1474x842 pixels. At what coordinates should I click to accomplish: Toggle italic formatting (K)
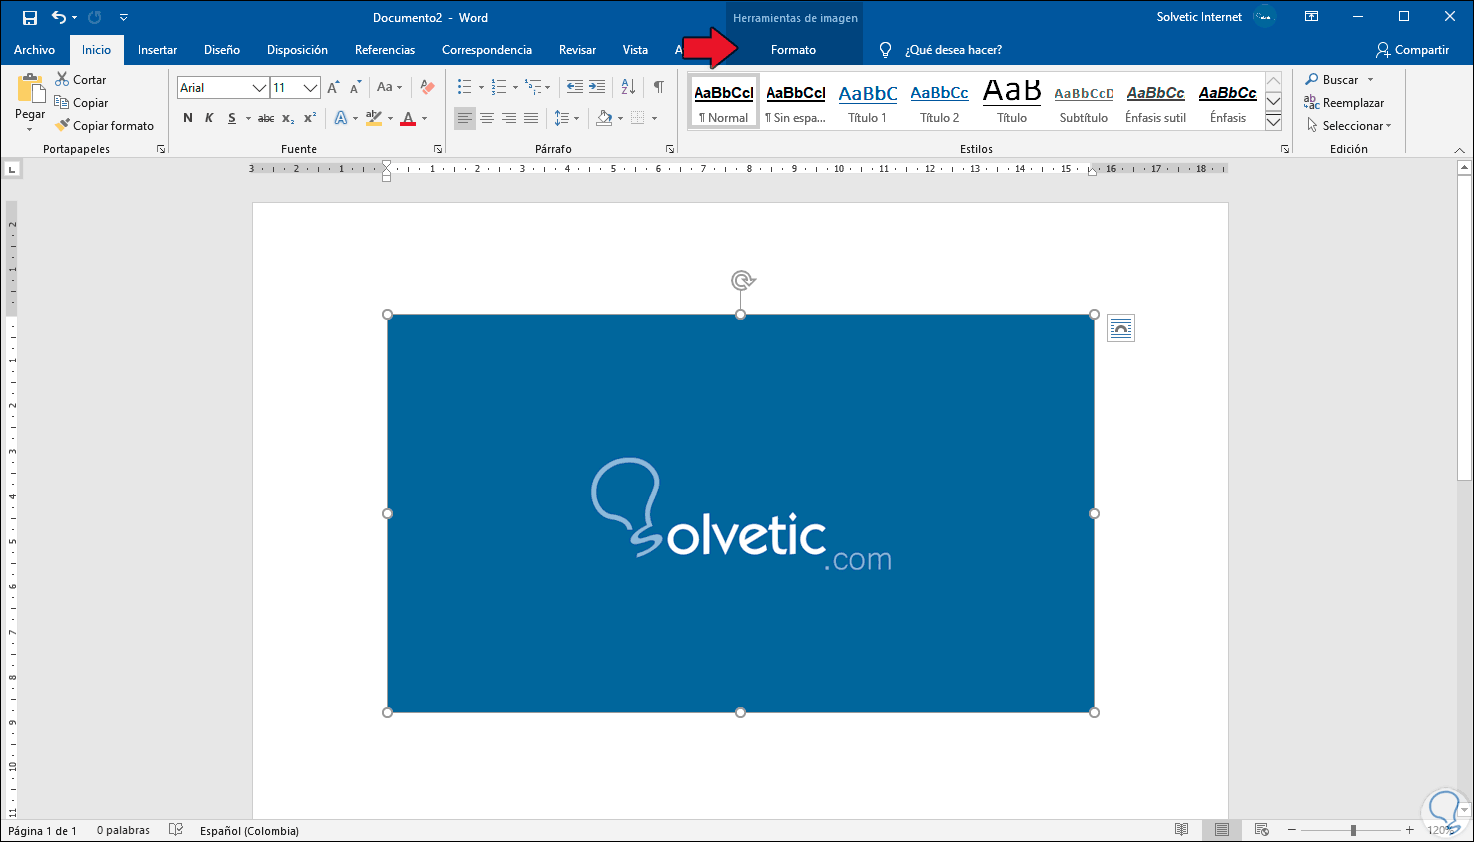click(x=209, y=118)
